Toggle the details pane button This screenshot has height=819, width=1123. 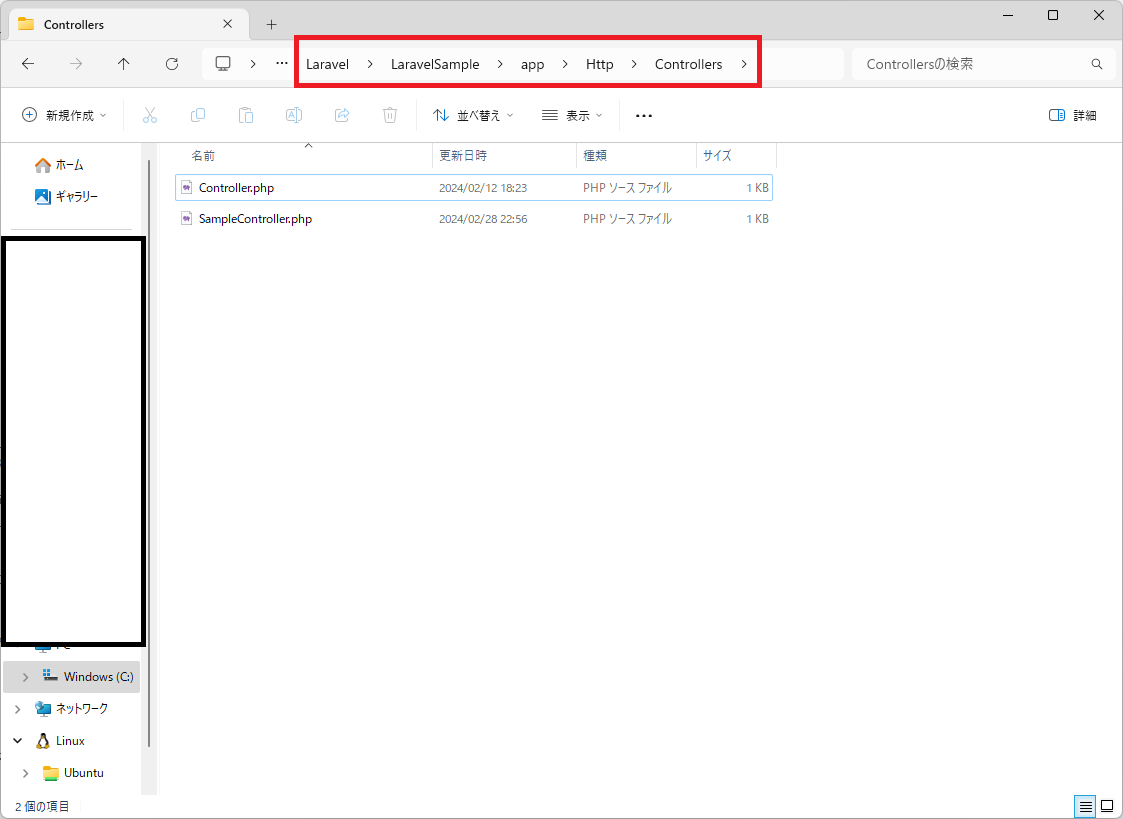coord(1072,115)
